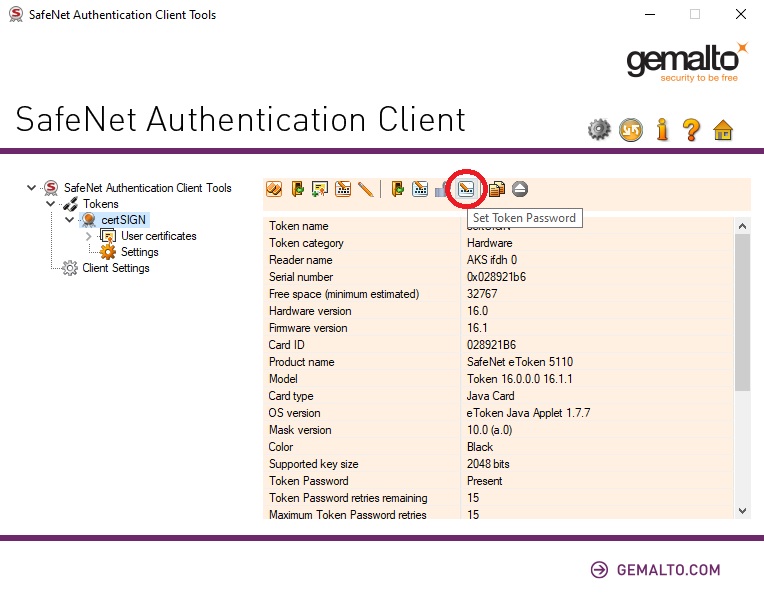Image resolution: width=764 pixels, height=599 pixels.
Task: Go to Home using the house icon
Action: [723, 129]
